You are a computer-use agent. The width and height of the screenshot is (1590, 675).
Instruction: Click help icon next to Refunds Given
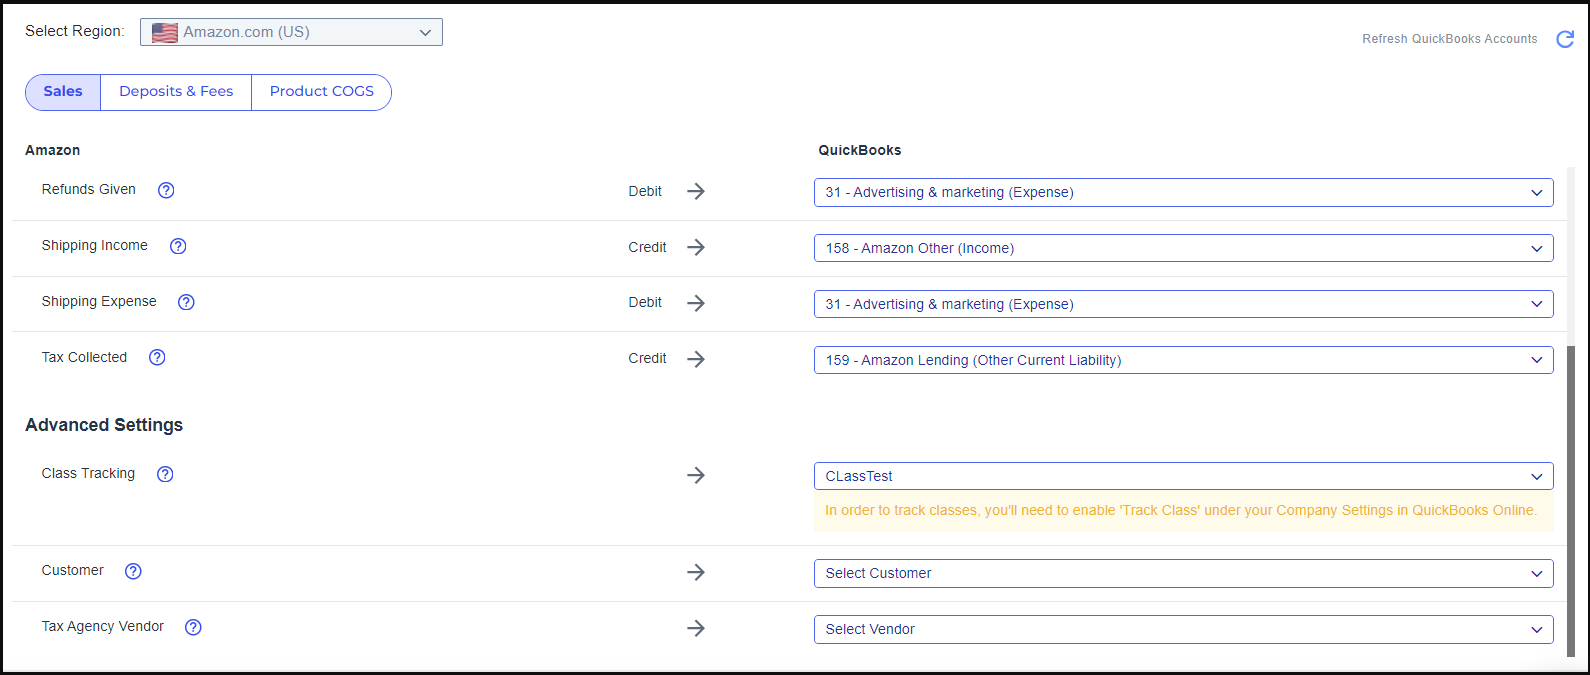[166, 190]
